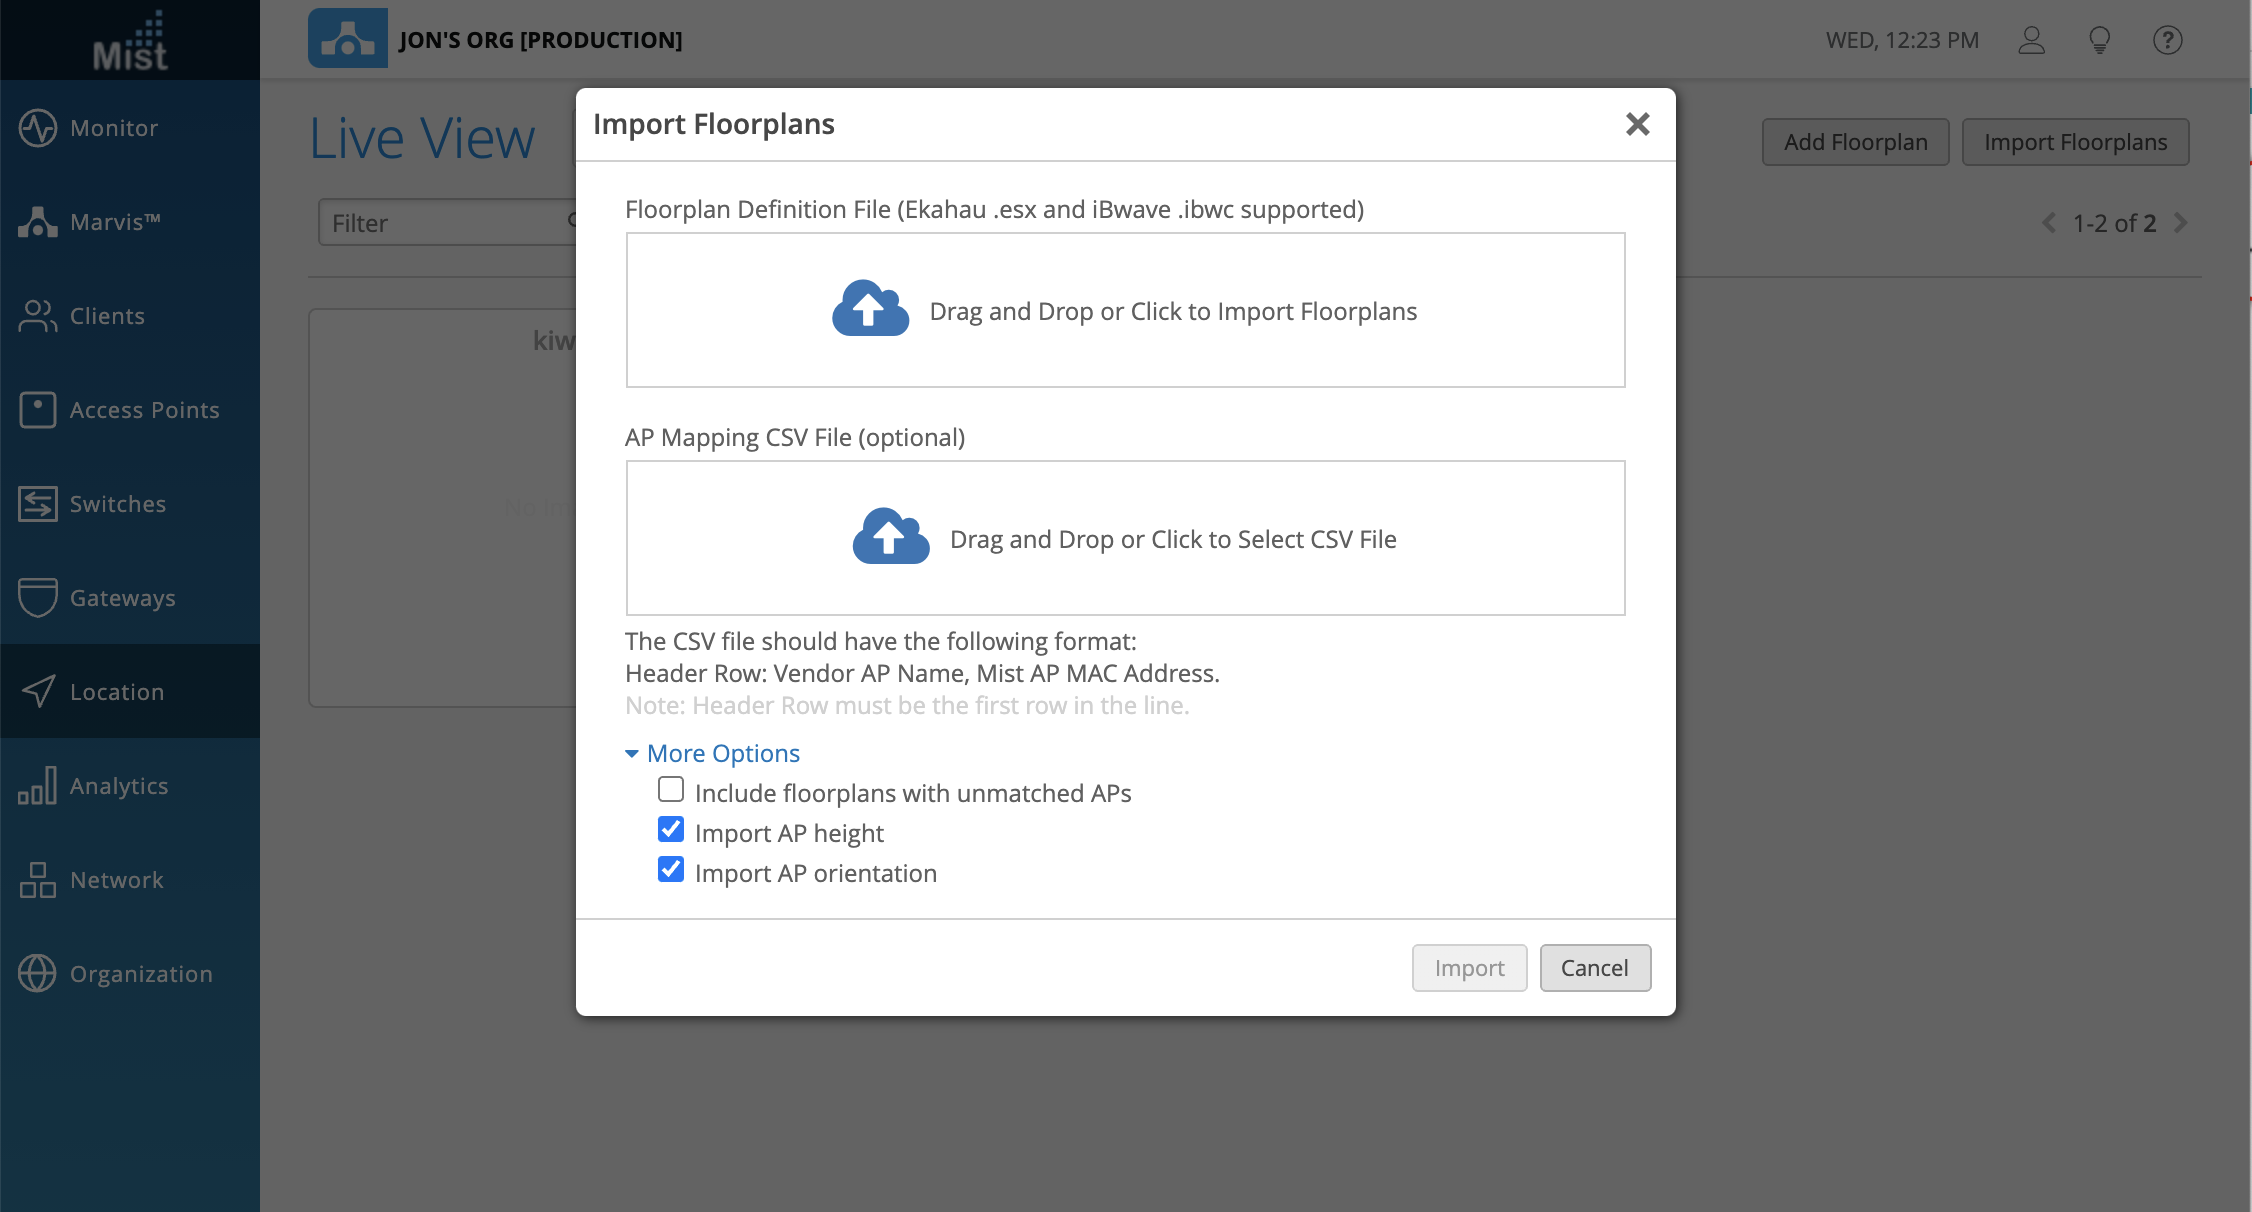Click the Clients people icon
The width and height of the screenshot is (2252, 1212).
pos(38,316)
